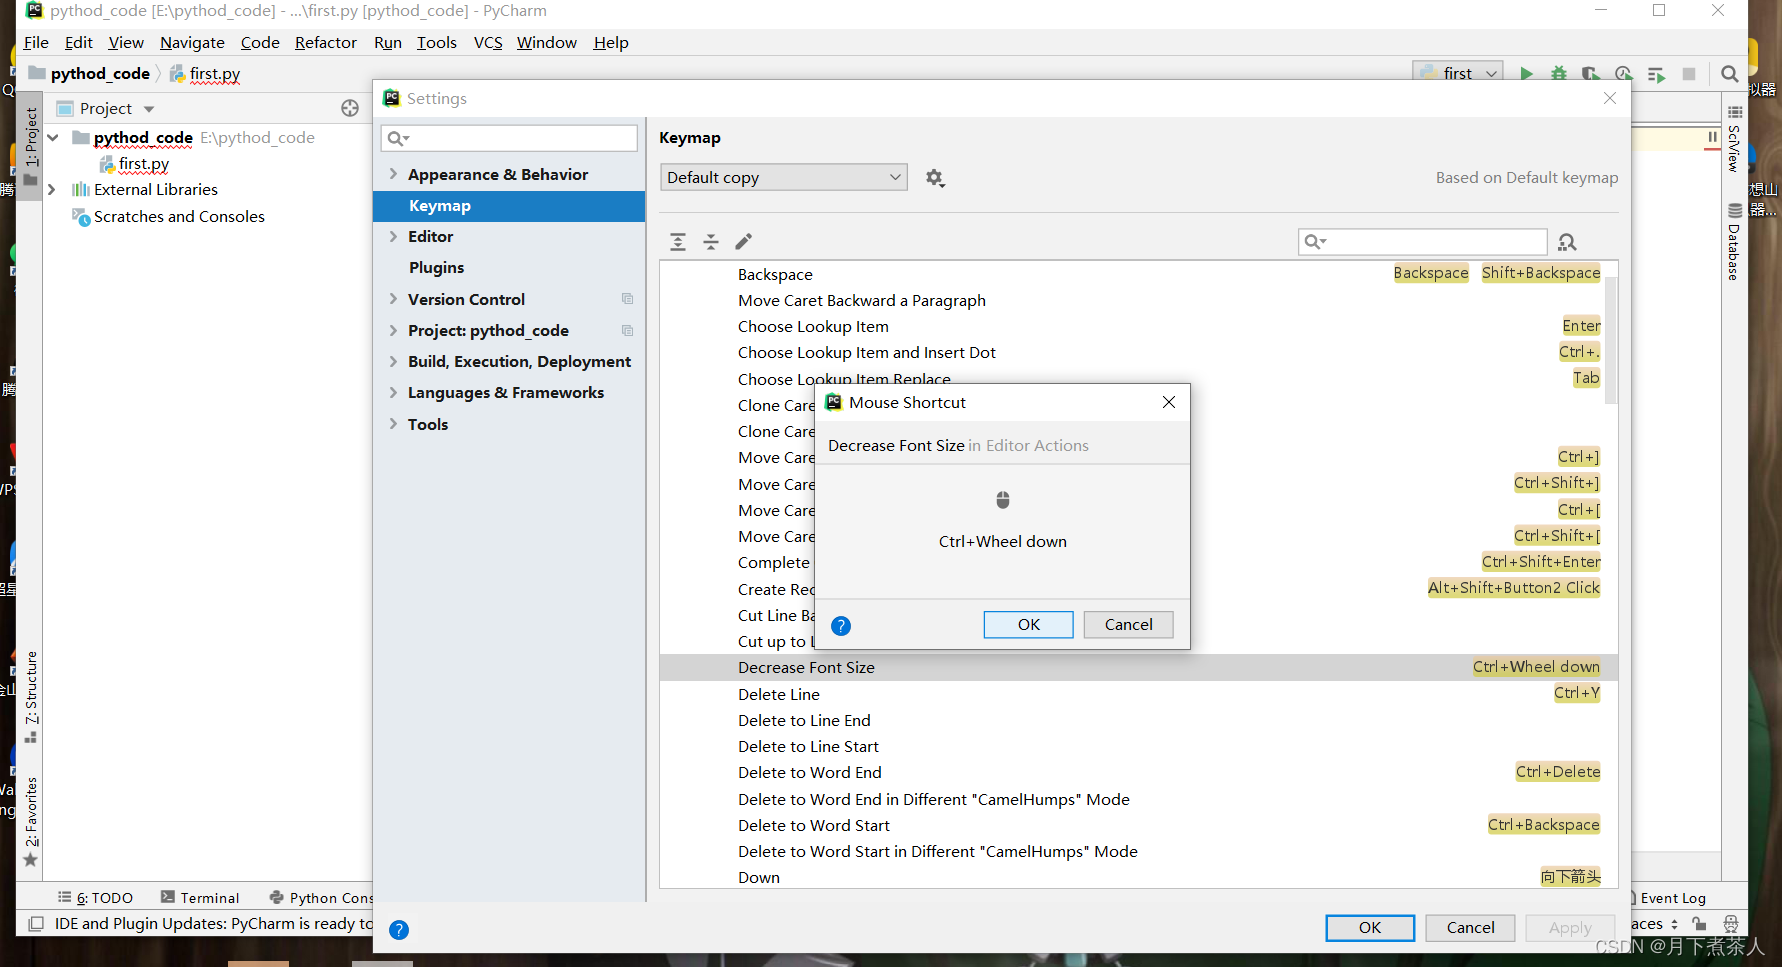Viewport: 1782px width, 967px height.
Task: Open the Default copy keymap dropdown
Action: (784, 177)
